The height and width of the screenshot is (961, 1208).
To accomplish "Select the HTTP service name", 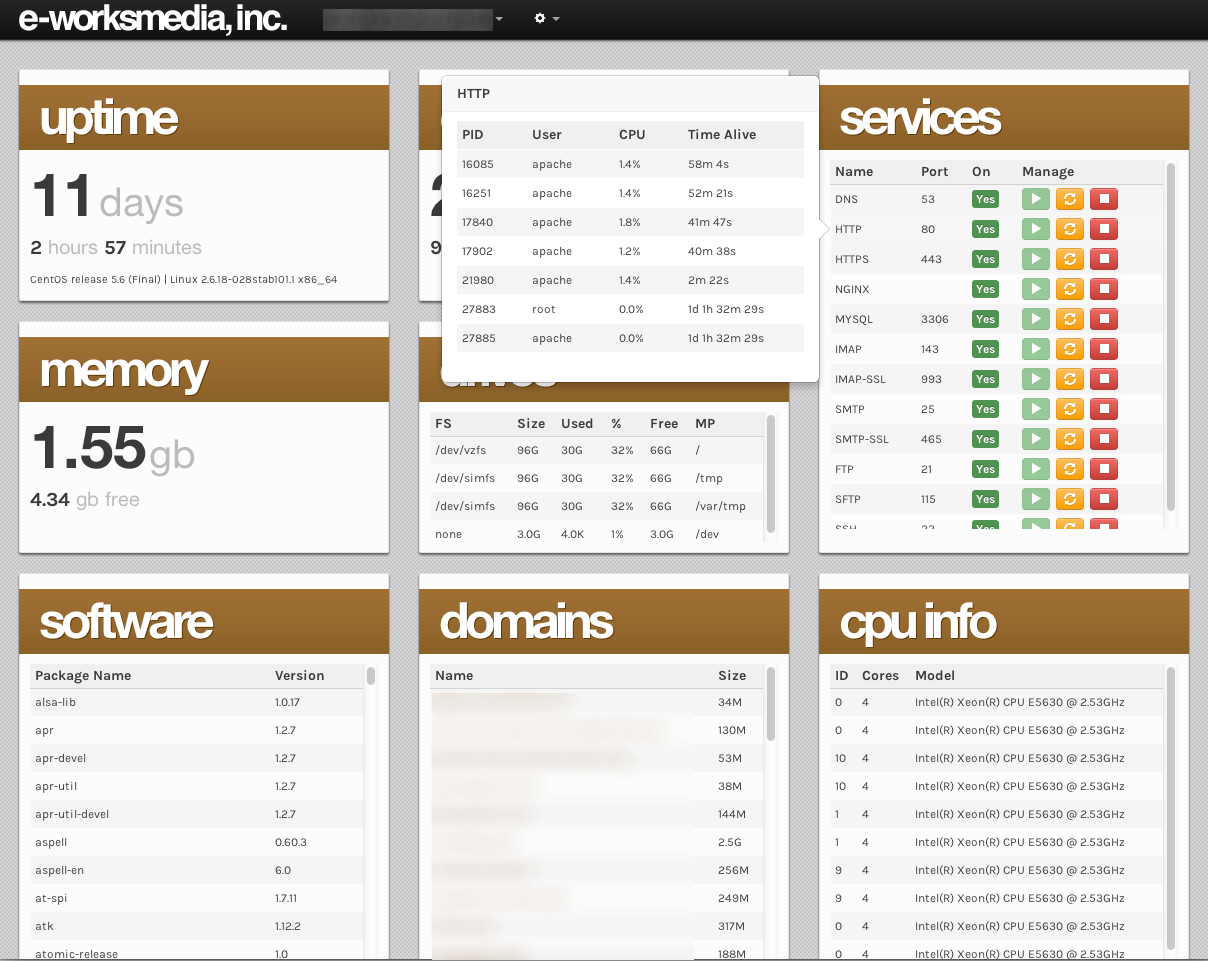I will point(848,229).
